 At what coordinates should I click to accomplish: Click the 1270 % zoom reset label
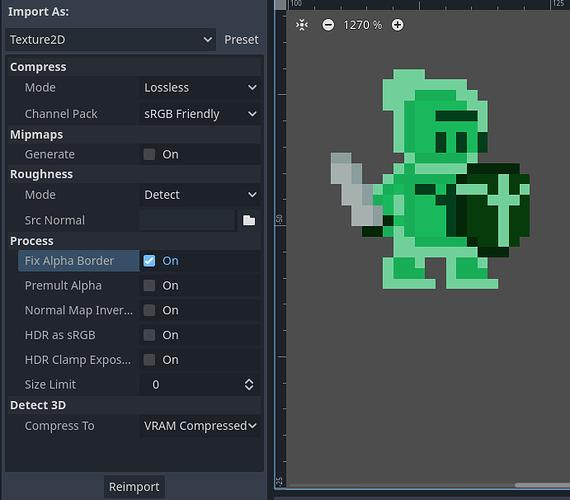(362, 25)
